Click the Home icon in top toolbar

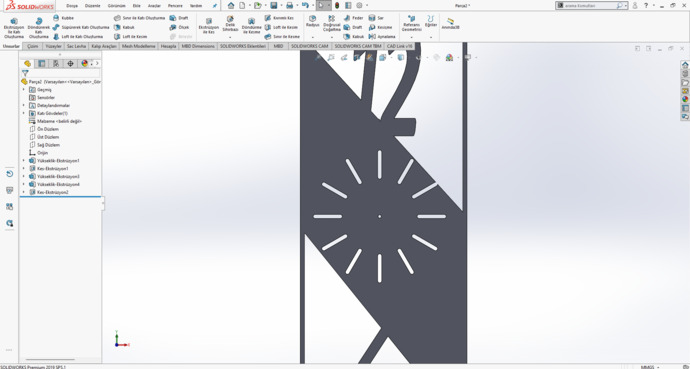[231, 5]
